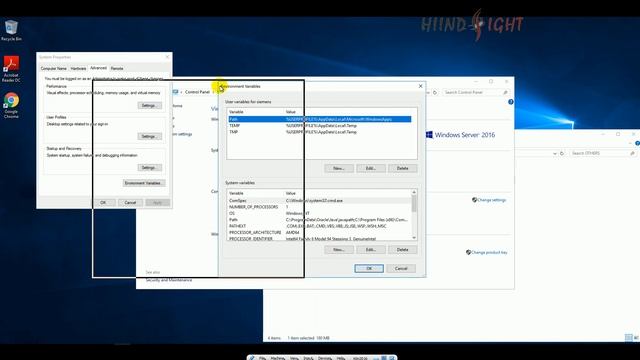Viewport: 640px width, 360px height.
Task: Click the Search Control Panel magnifier icon
Action: (x=505, y=92)
